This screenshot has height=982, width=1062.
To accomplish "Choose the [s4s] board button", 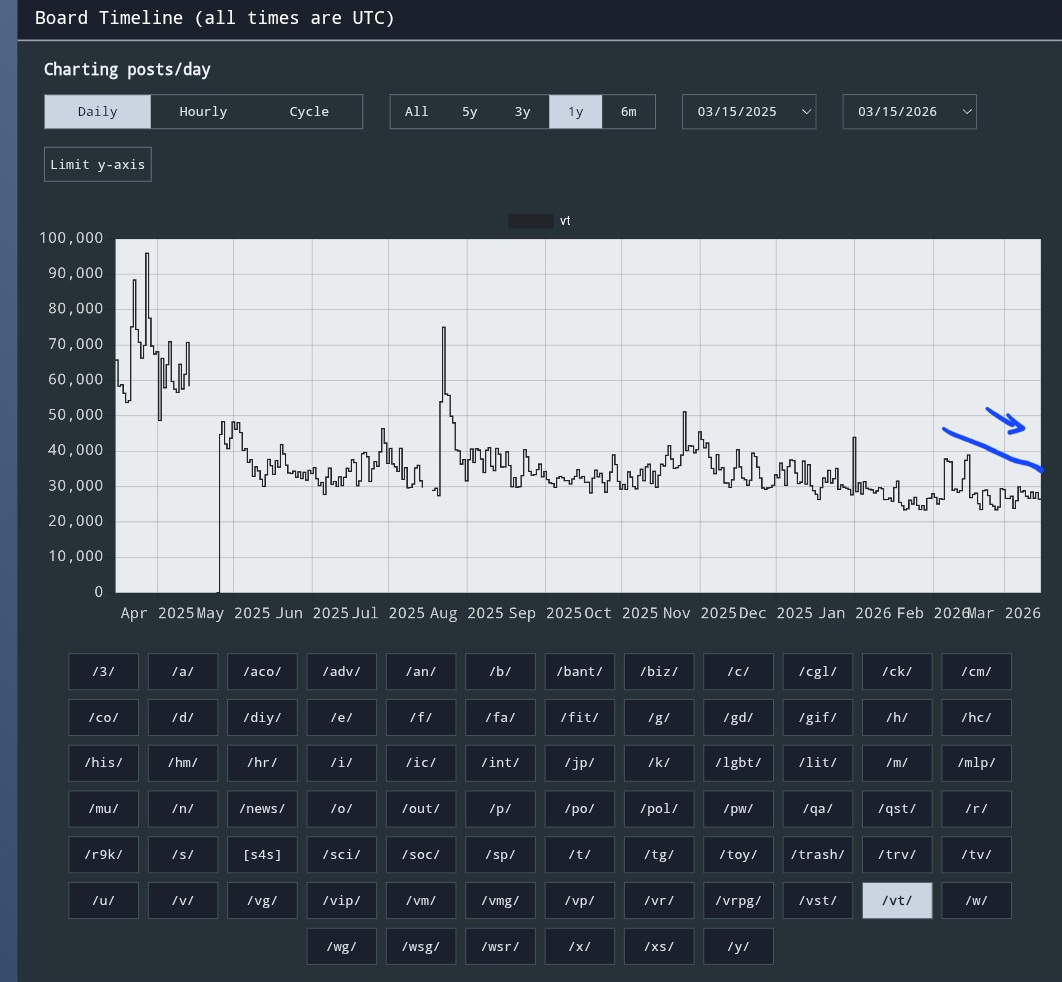I will [262, 855].
